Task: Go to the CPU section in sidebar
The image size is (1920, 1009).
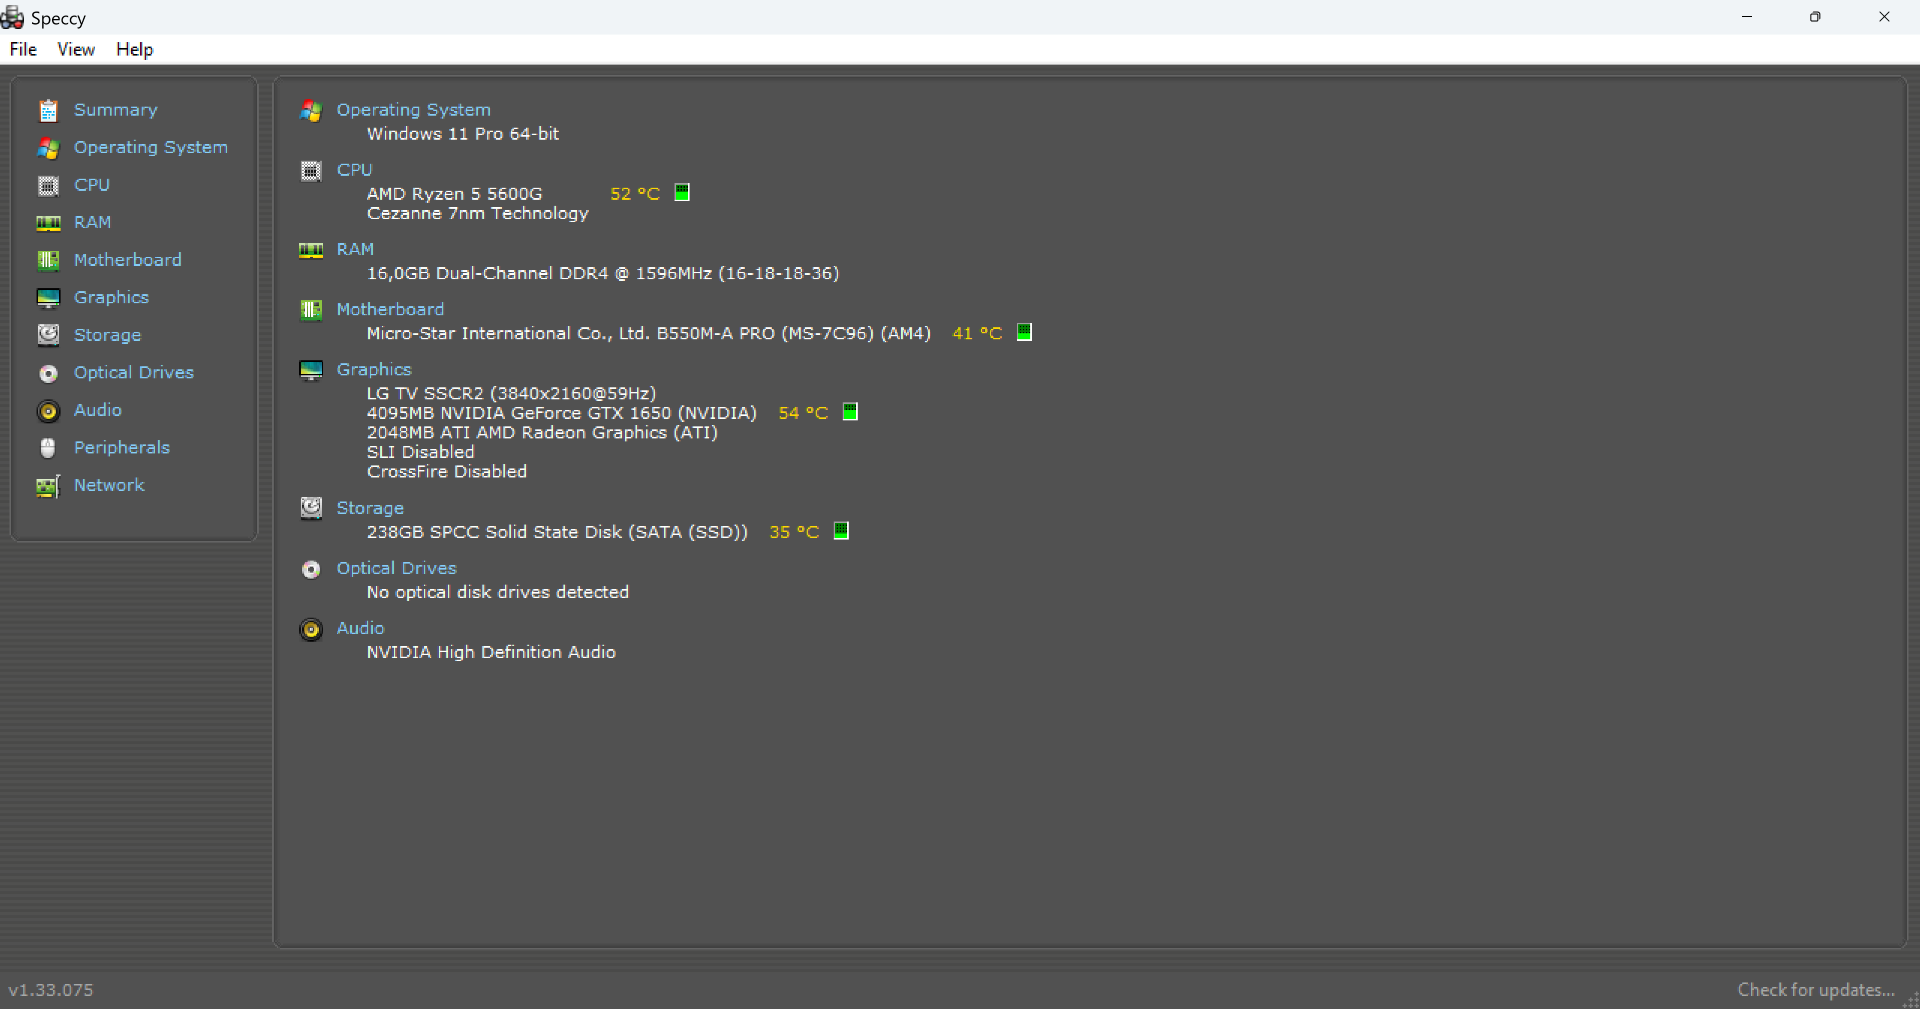Action: click(x=92, y=185)
